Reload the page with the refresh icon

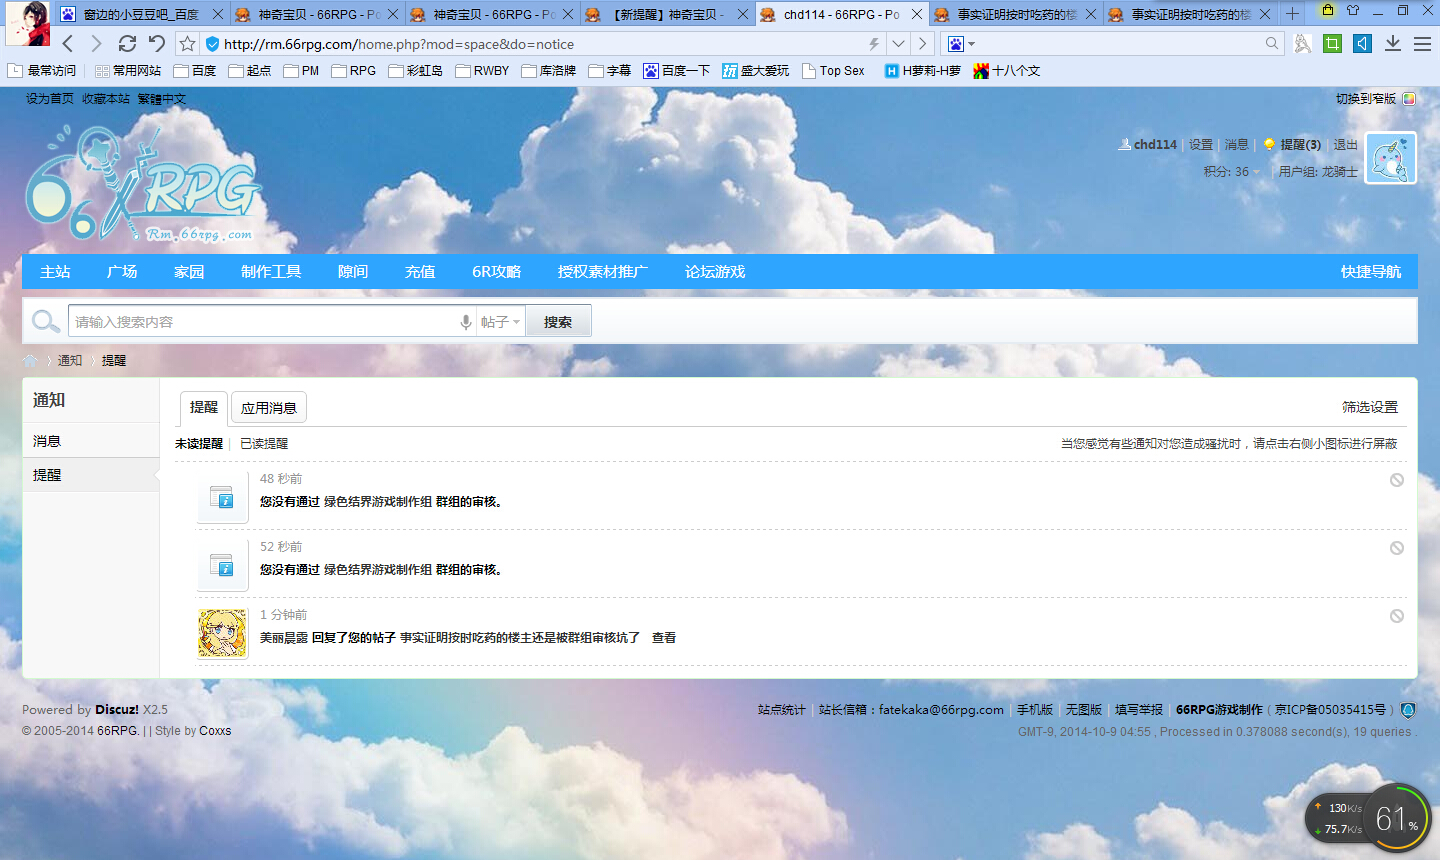(x=127, y=44)
